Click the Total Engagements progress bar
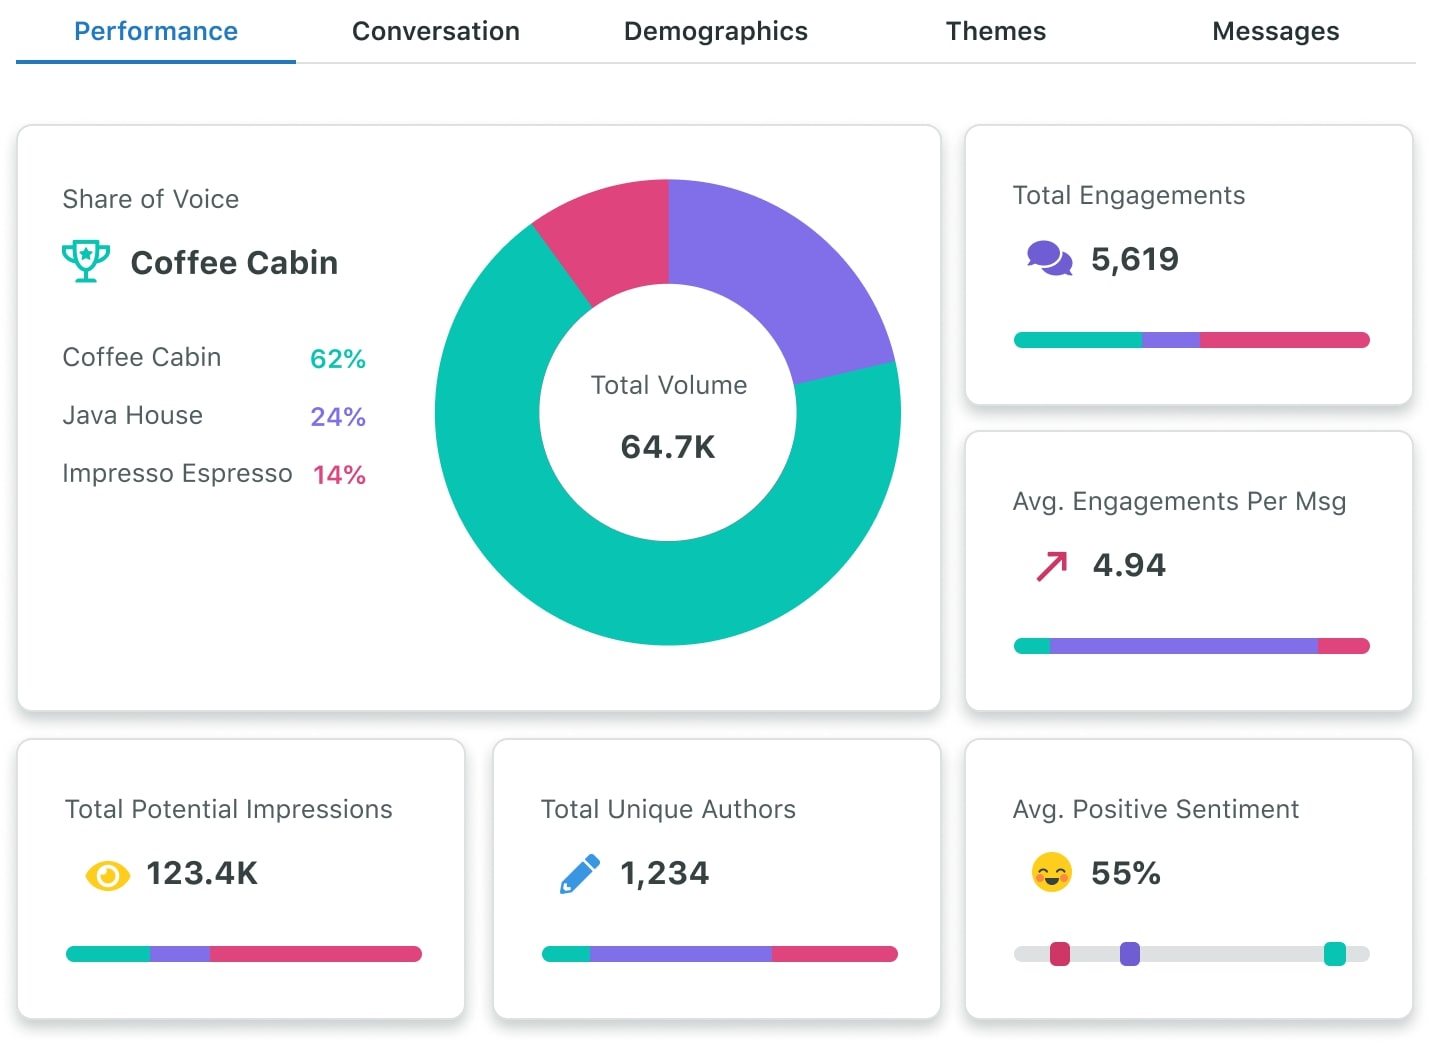This screenshot has width=1430, height=1044. (1191, 340)
